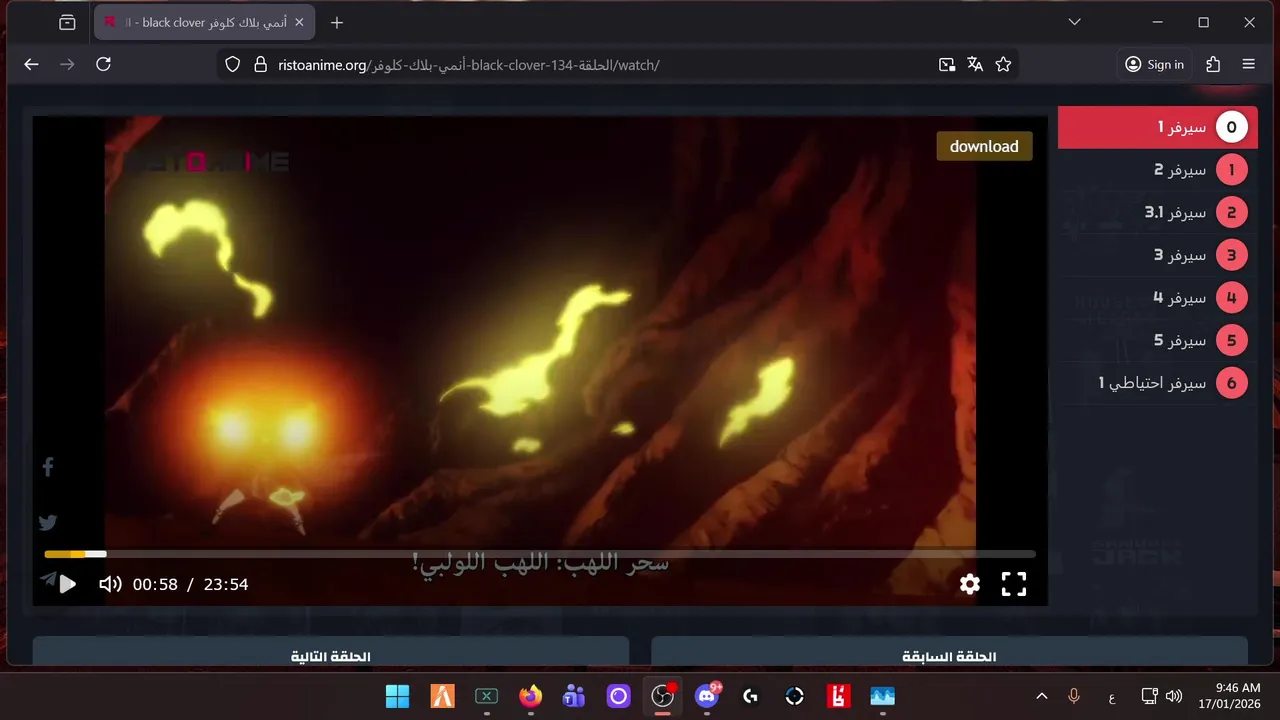Select backup server سيرفر احتياطي 1

pos(1158,383)
